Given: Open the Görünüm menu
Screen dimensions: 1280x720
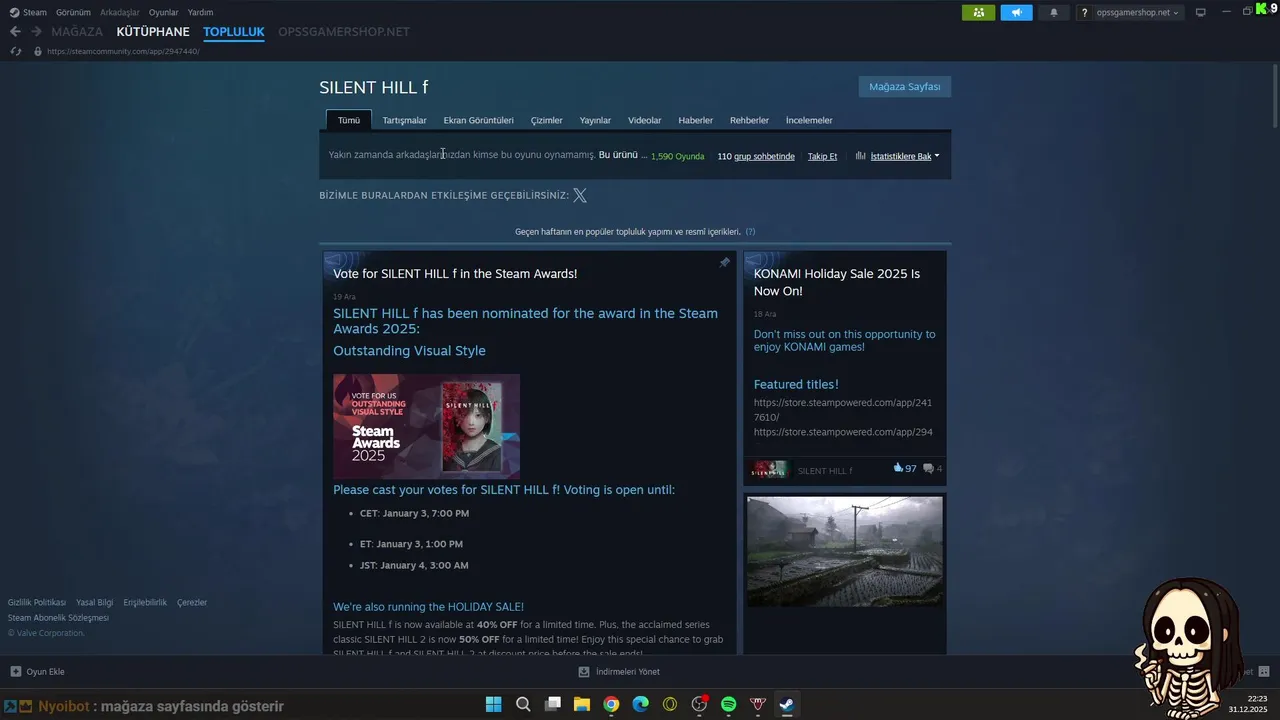Looking at the screenshot, I should (73, 13).
